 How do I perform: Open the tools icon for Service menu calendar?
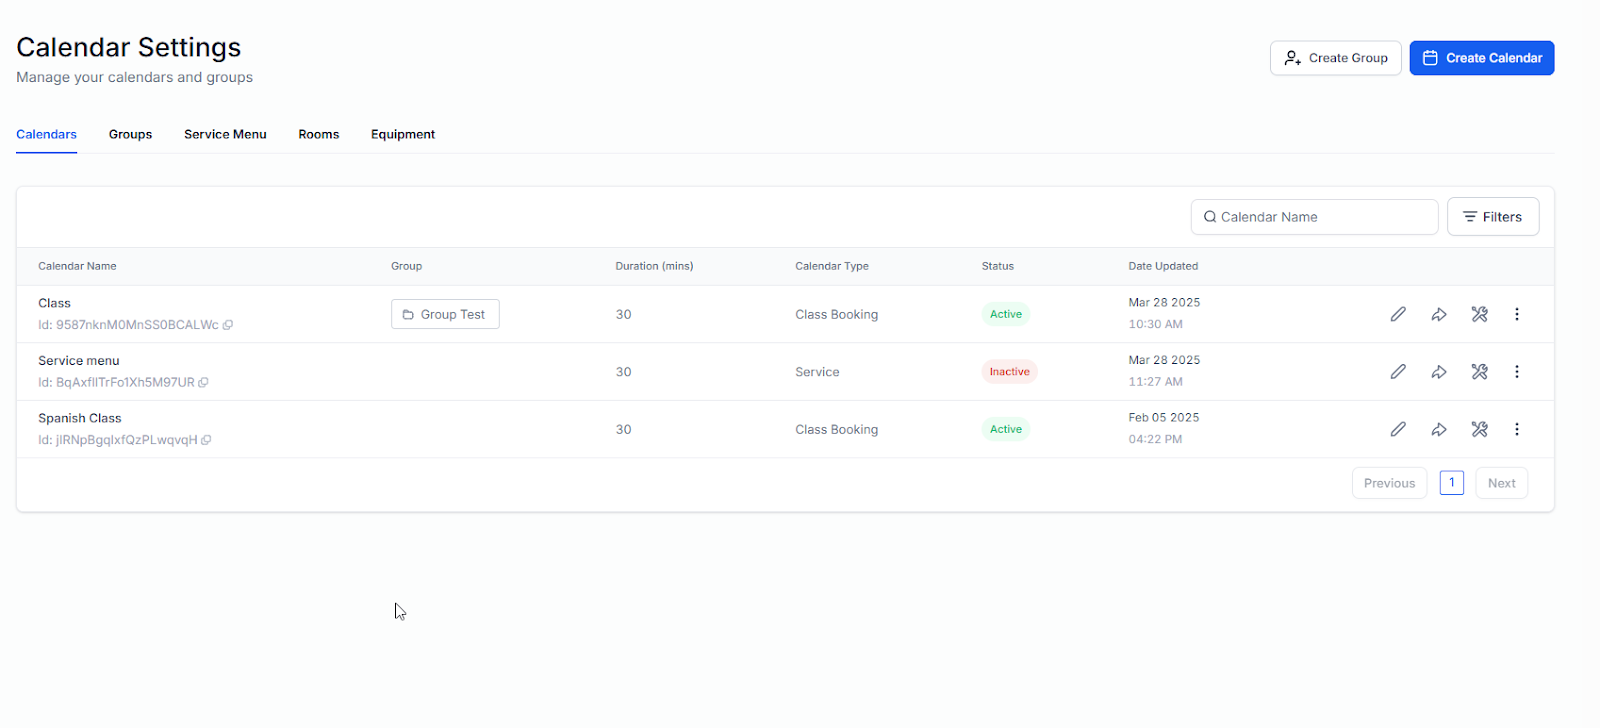tap(1479, 372)
